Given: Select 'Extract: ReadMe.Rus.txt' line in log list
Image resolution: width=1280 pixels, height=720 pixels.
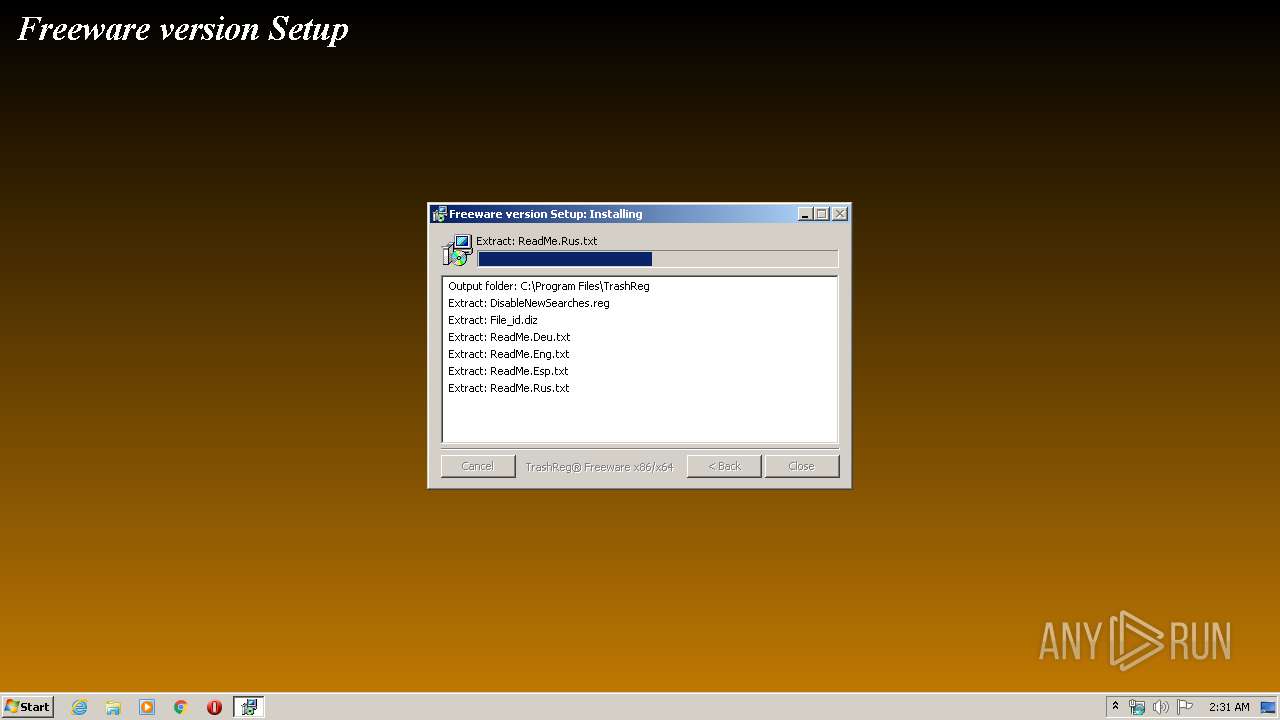Looking at the screenshot, I should point(509,388).
